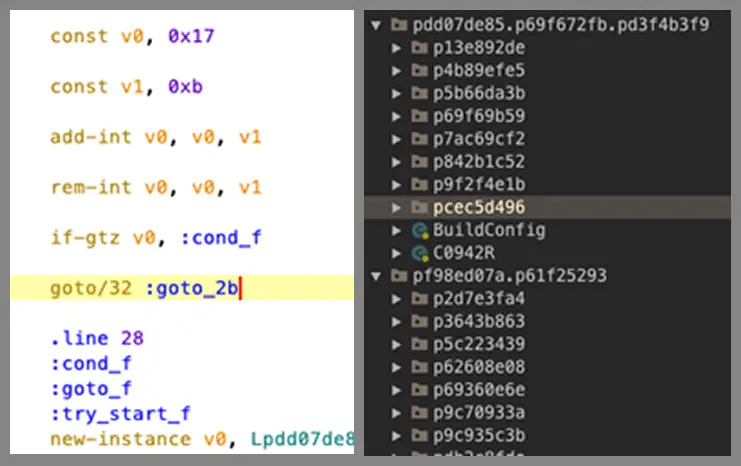
Task: Click the p2d7e3fa4 folder icon
Action: [419, 298]
